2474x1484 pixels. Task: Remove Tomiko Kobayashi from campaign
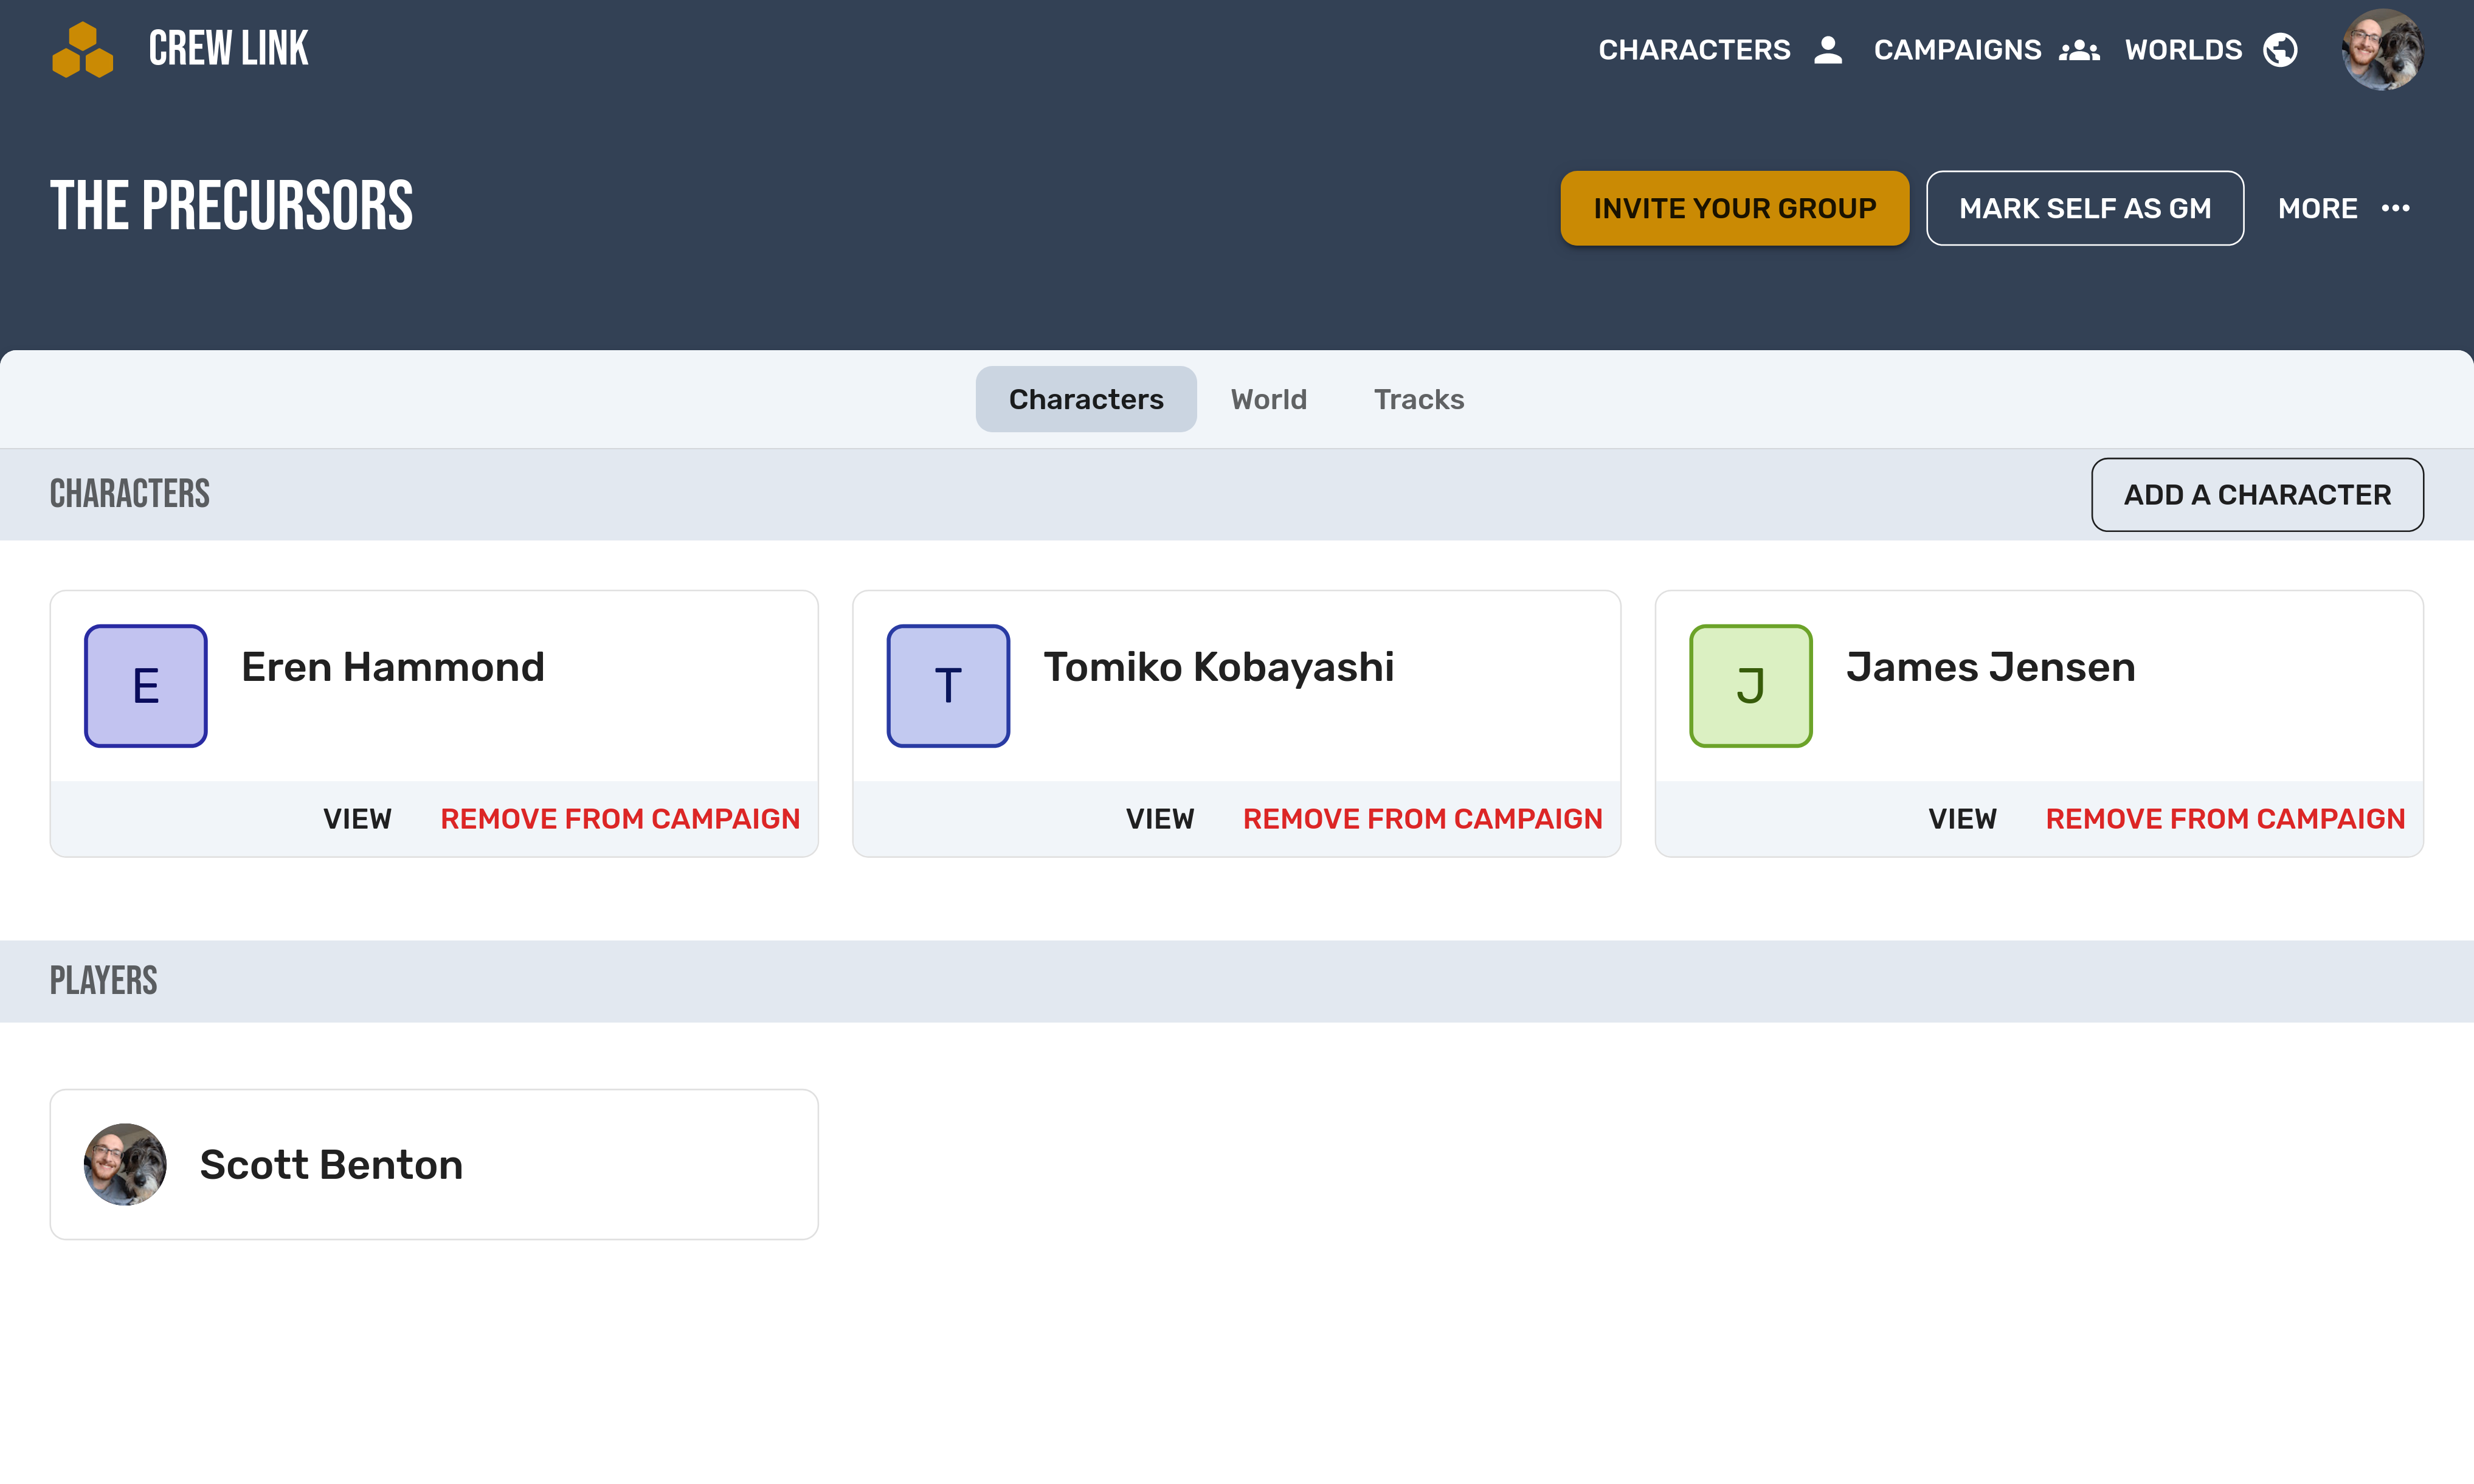click(x=1422, y=819)
